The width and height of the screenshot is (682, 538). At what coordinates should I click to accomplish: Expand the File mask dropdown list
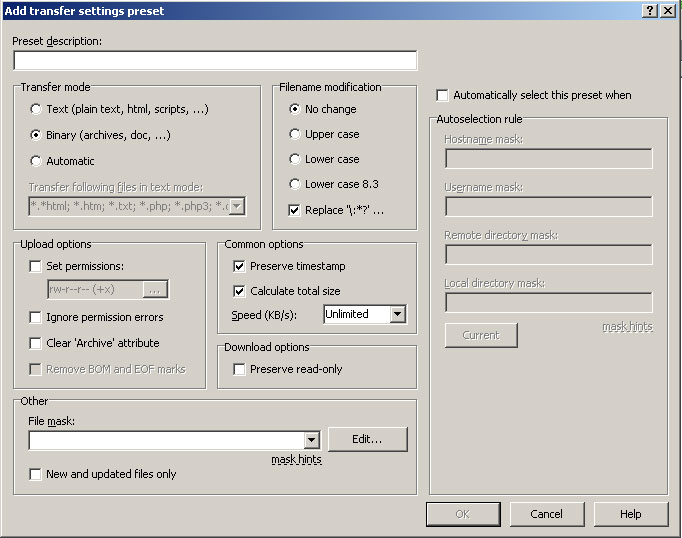tap(311, 440)
